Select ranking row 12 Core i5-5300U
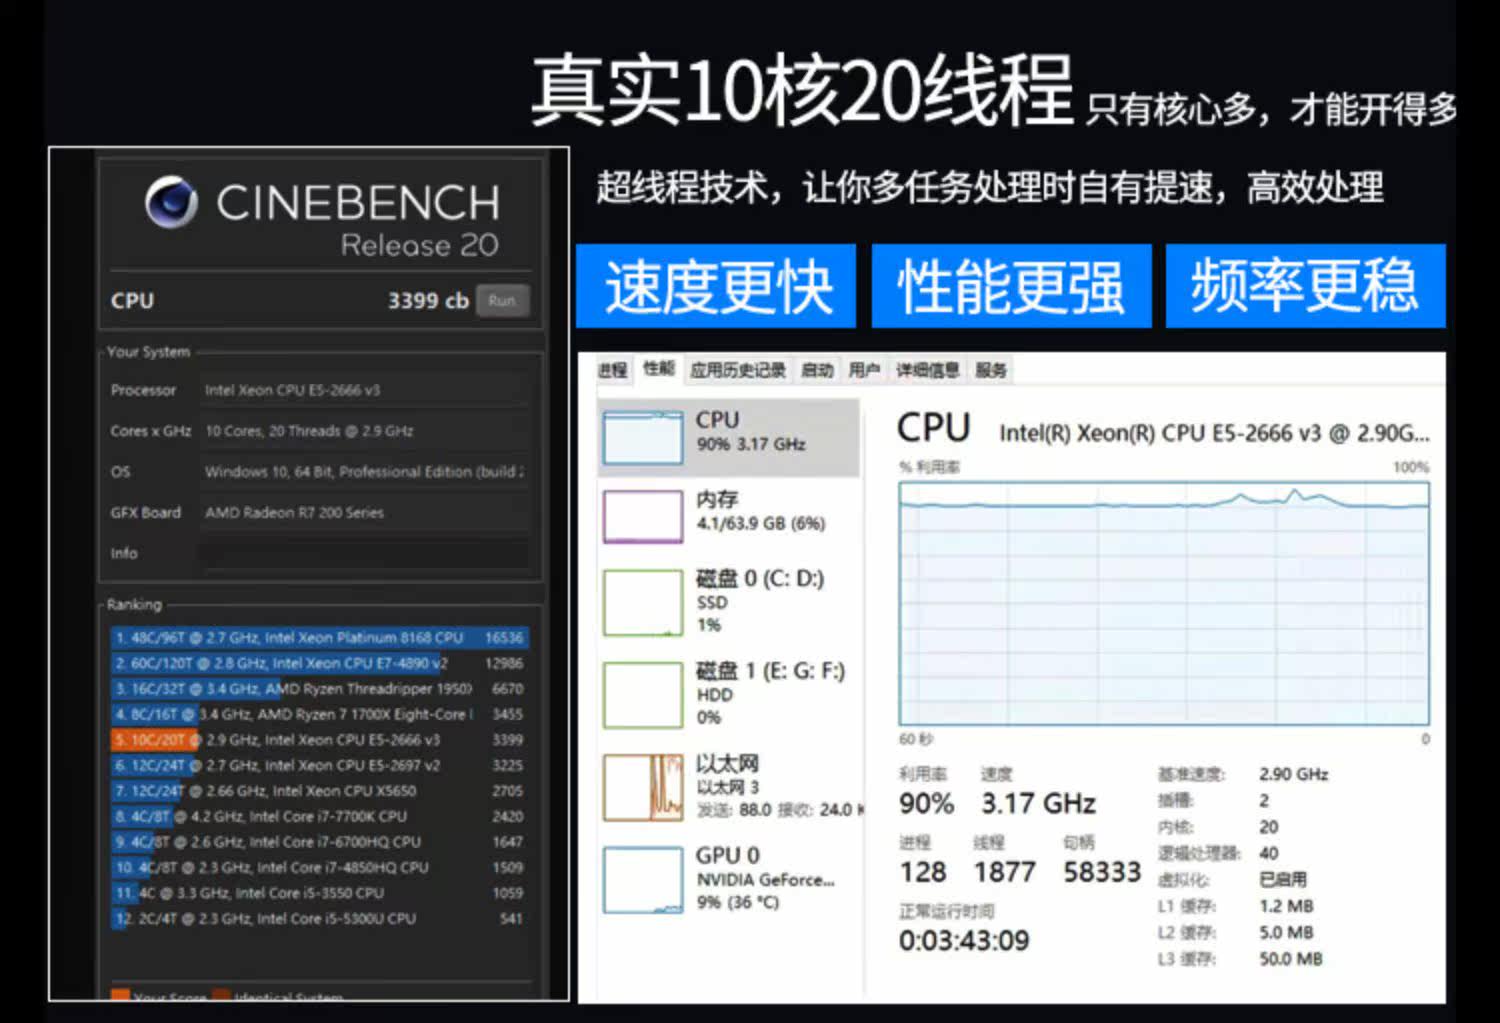The image size is (1500, 1023). point(319,918)
